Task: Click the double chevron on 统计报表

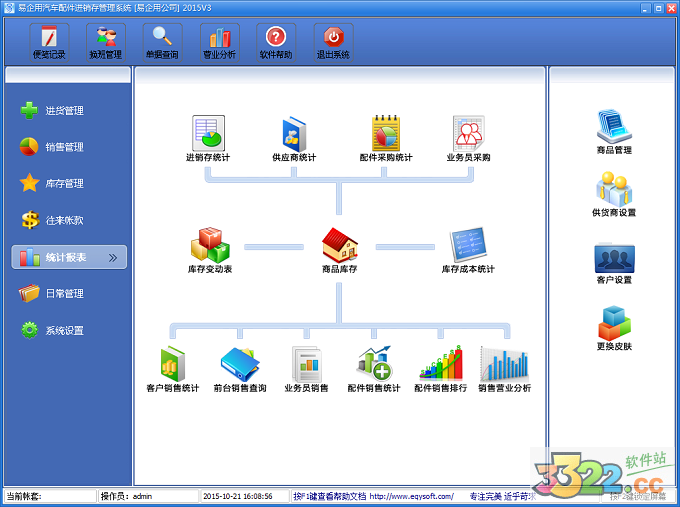Action: [x=113, y=258]
